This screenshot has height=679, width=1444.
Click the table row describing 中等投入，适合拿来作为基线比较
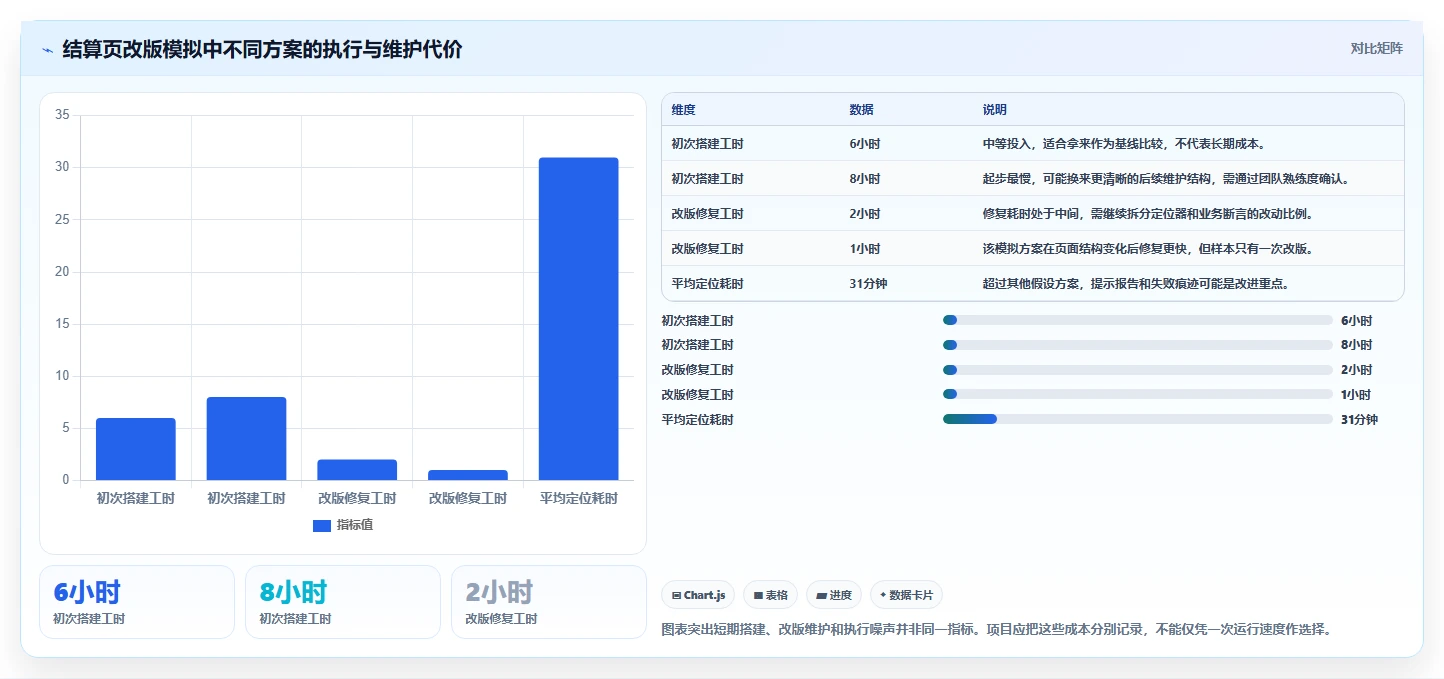click(1033, 144)
